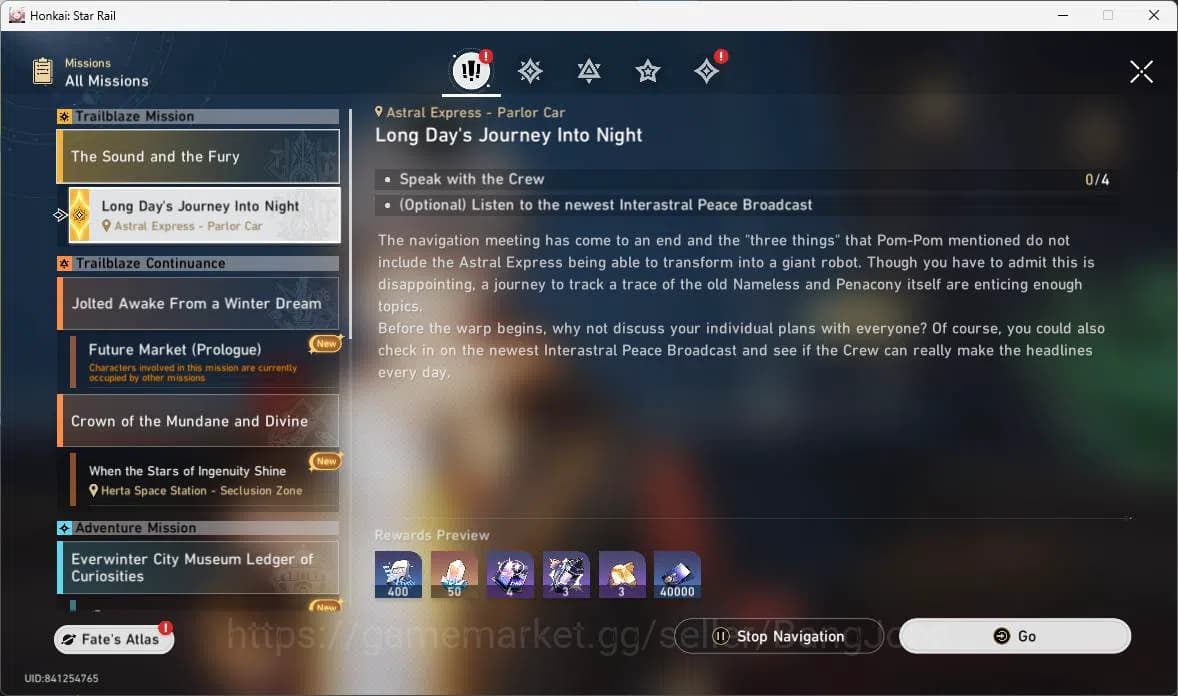Click the arrow icon in the Go button
Viewport: 1178px width, 696px height.
(1001, 636)
